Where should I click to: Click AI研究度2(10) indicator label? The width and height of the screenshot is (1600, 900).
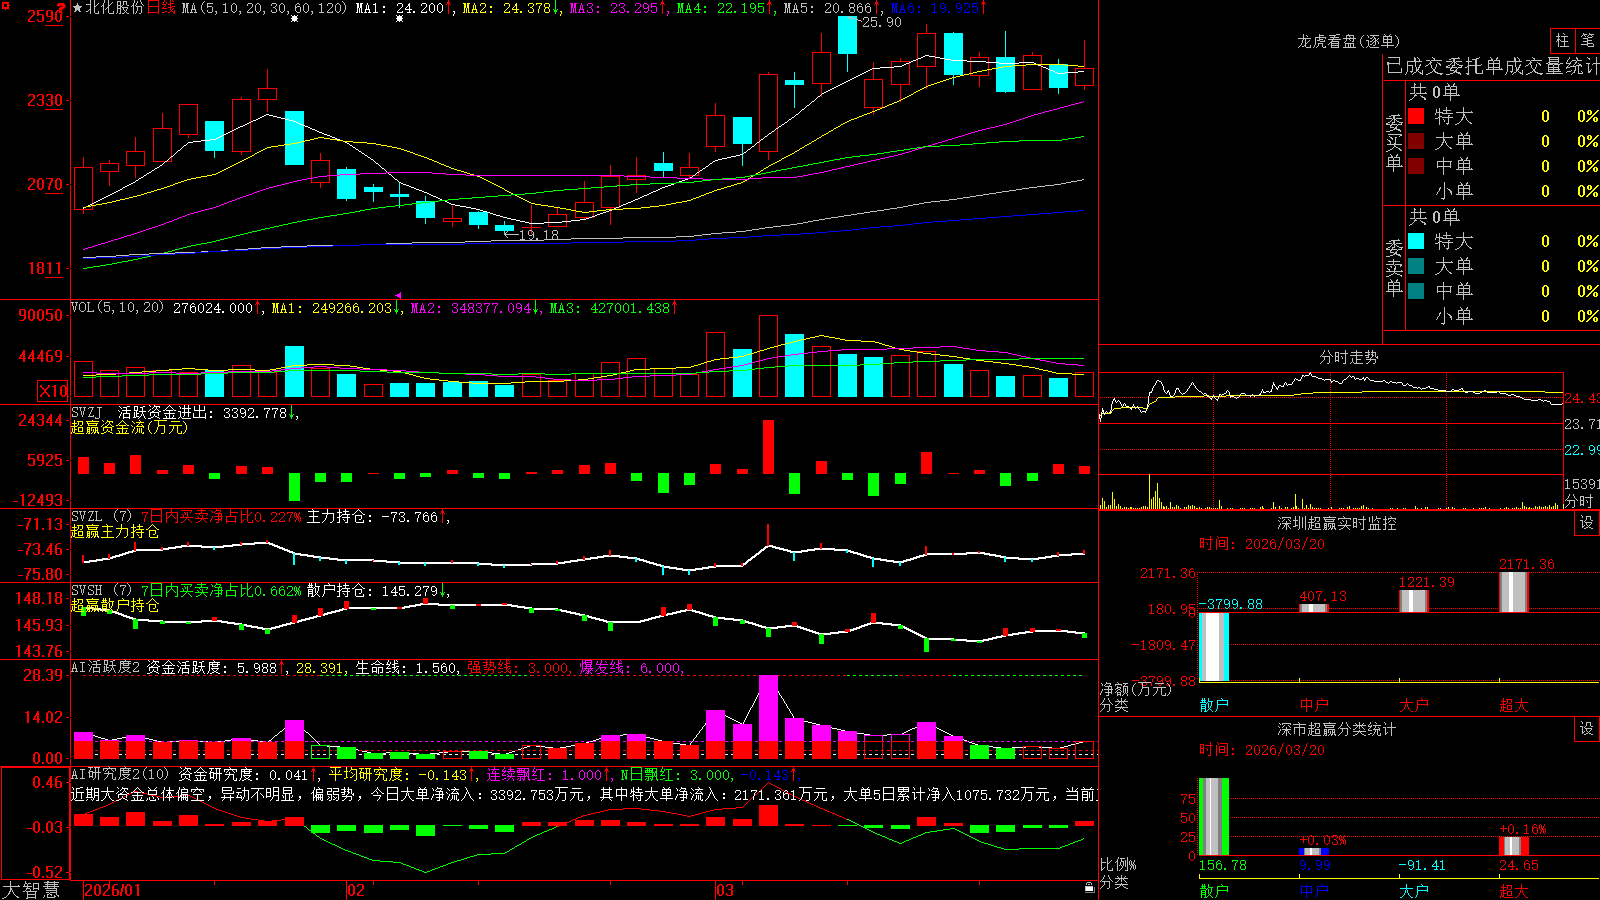click(120, 774)
